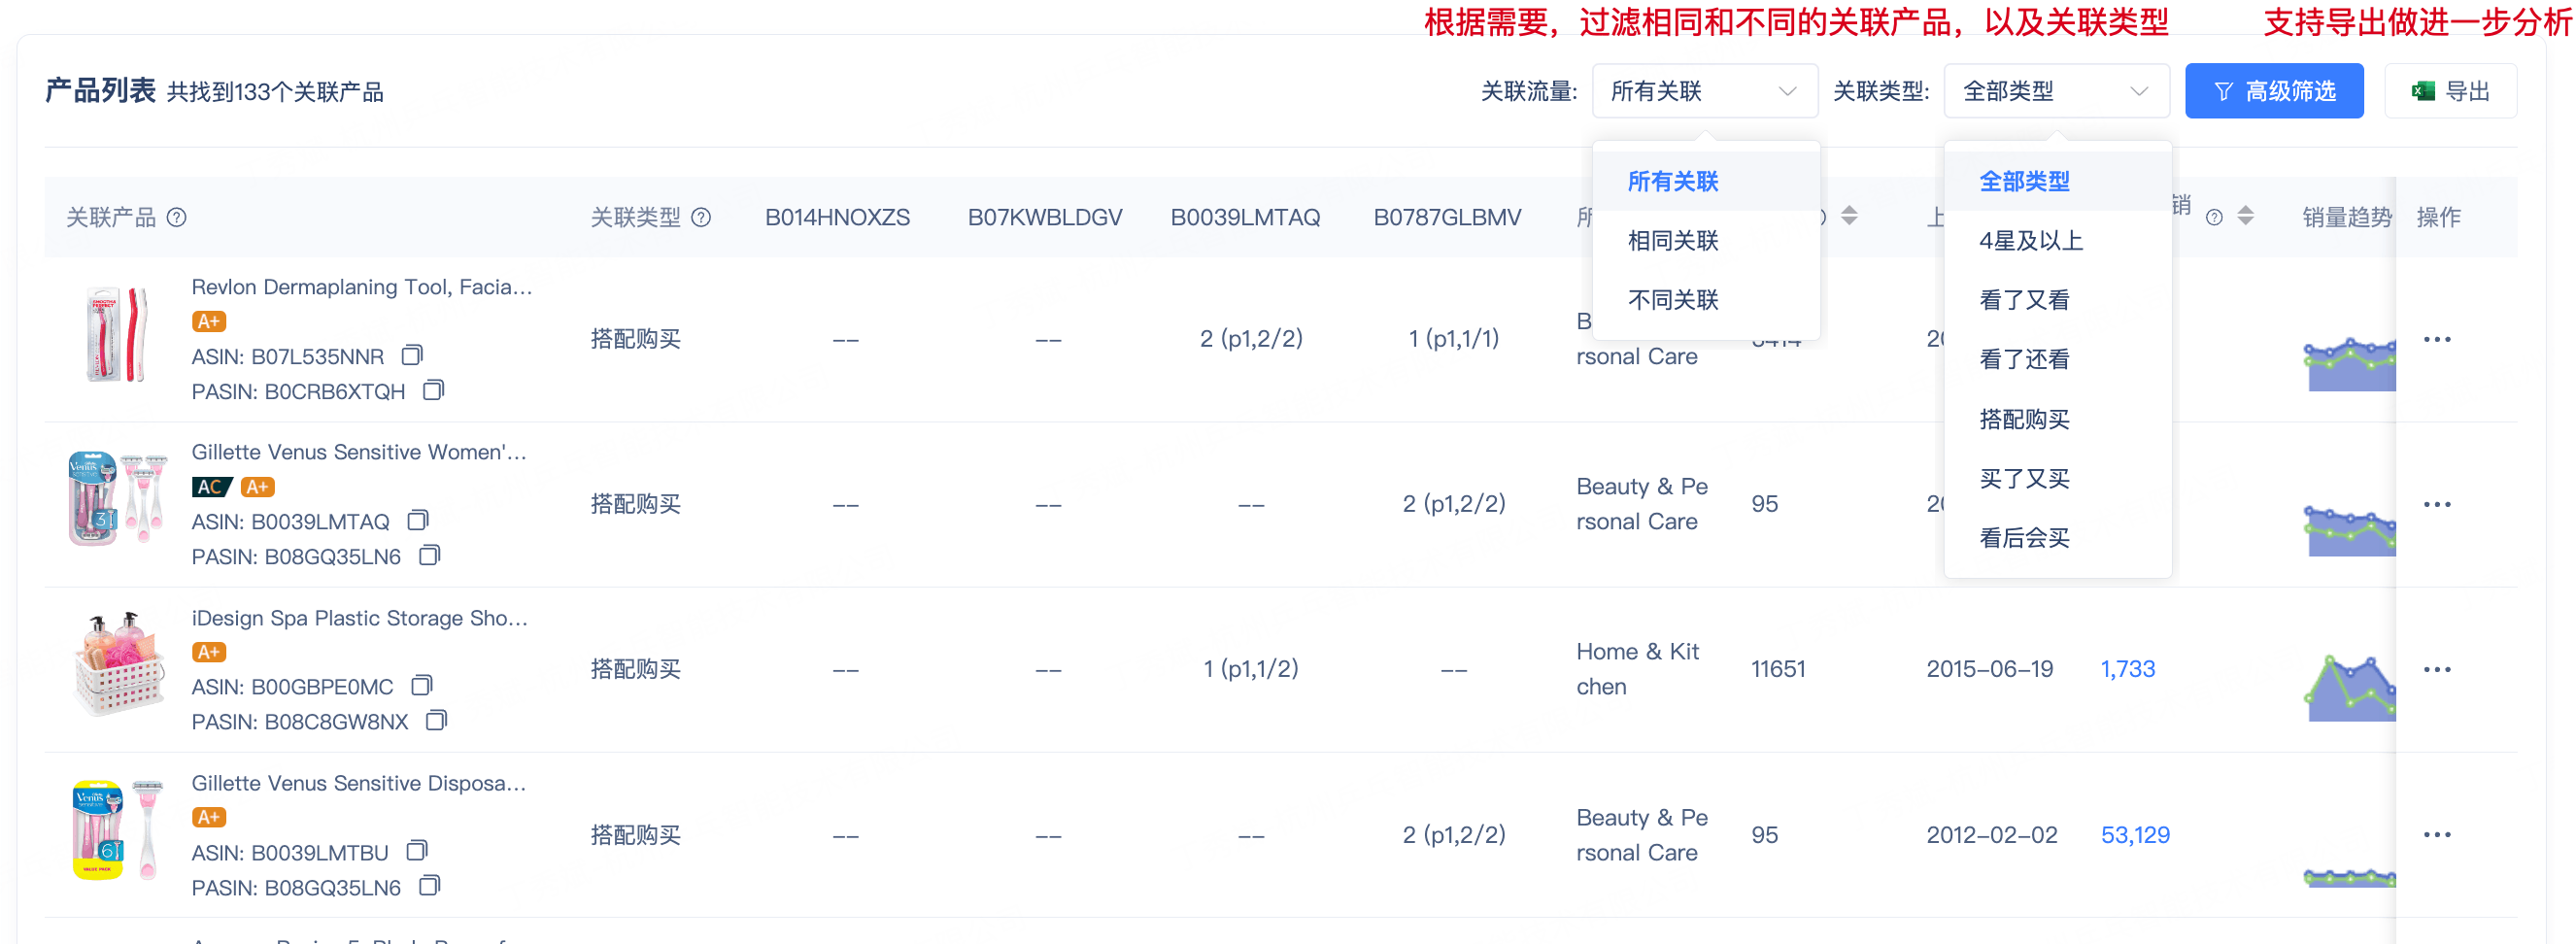The width and height of the screenshot is (2576, 944).
Task: Click sales figure 53,129
Action: tap(2135, 834)
